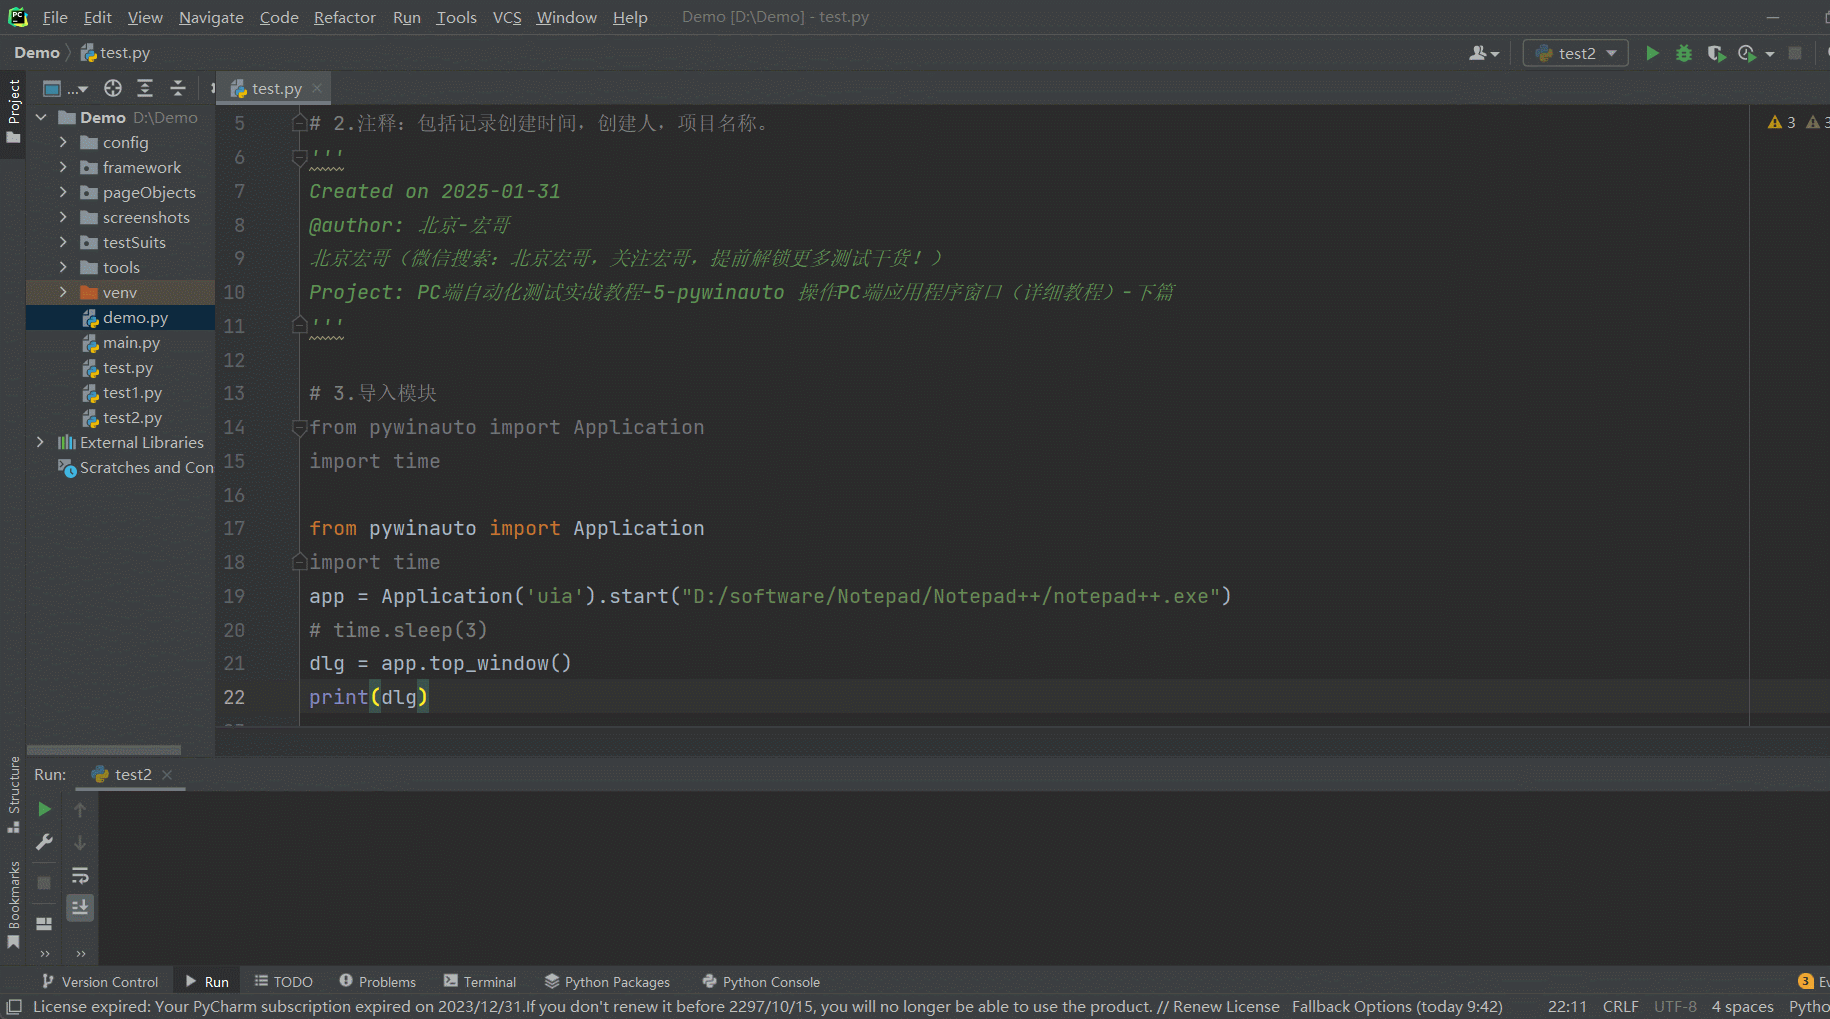Expand the screenshots folder

(x=63, y=217)
